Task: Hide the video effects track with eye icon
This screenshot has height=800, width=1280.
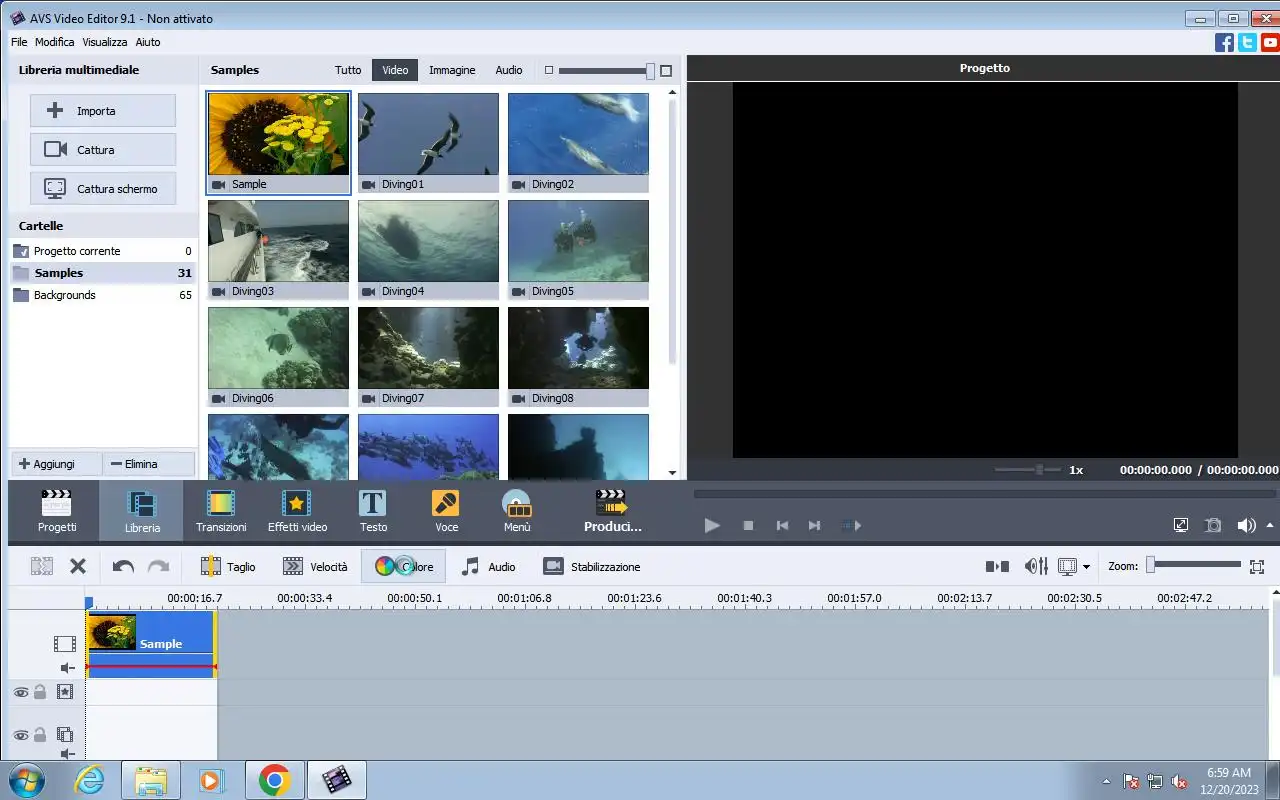Action: tap(20, 691)
